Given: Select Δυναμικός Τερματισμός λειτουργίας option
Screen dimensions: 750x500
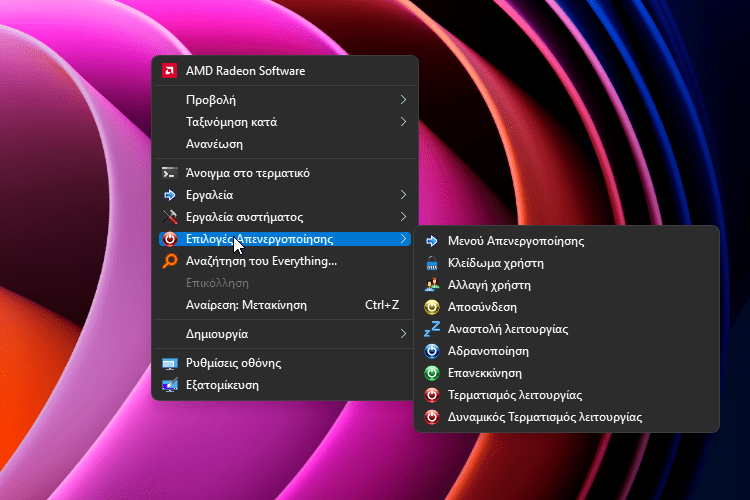Looking at the screenshot, I should click(x=566, y=417).
